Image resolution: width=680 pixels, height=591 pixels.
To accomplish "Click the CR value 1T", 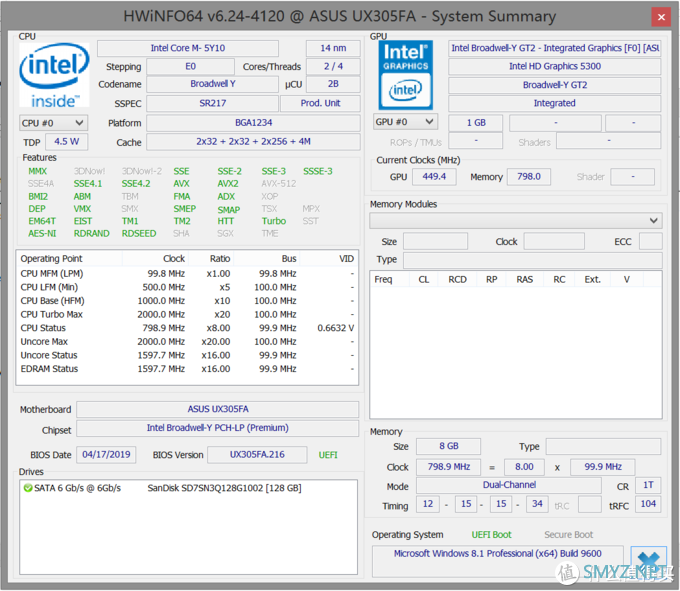I will click(x=648, y=485).
